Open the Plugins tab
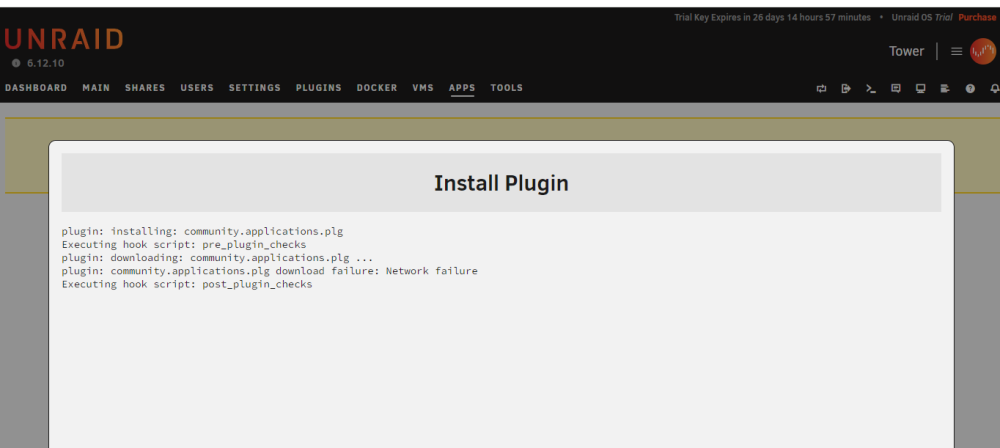Image resolution: width=1000 pixels, height=448 pixels. 318,88
